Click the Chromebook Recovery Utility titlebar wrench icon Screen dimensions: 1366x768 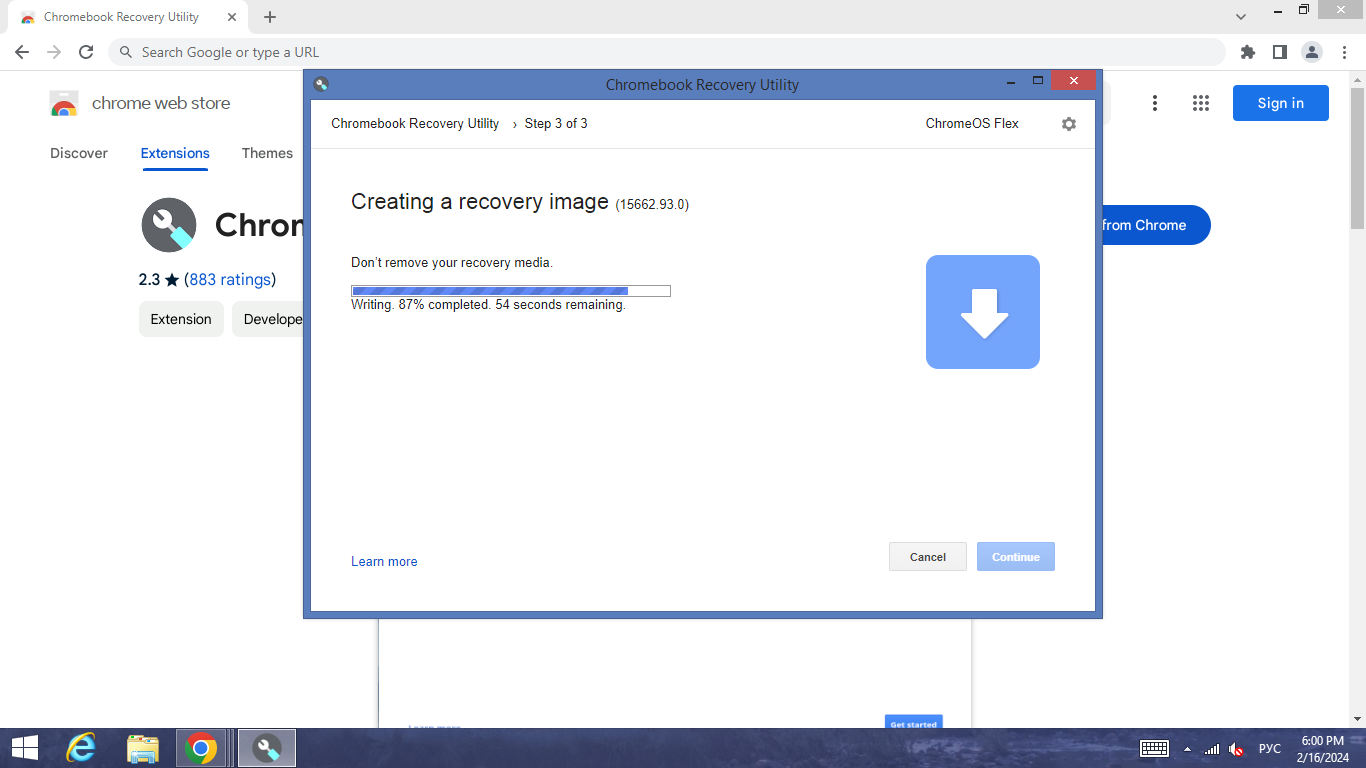click(320, 84)
